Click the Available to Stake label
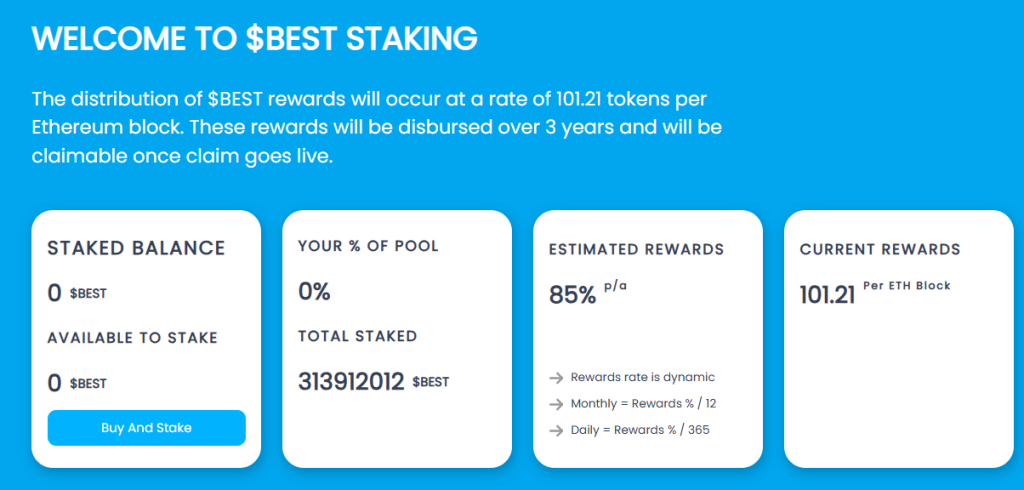Screen dimensions: 1024x490 click(132, 338)
